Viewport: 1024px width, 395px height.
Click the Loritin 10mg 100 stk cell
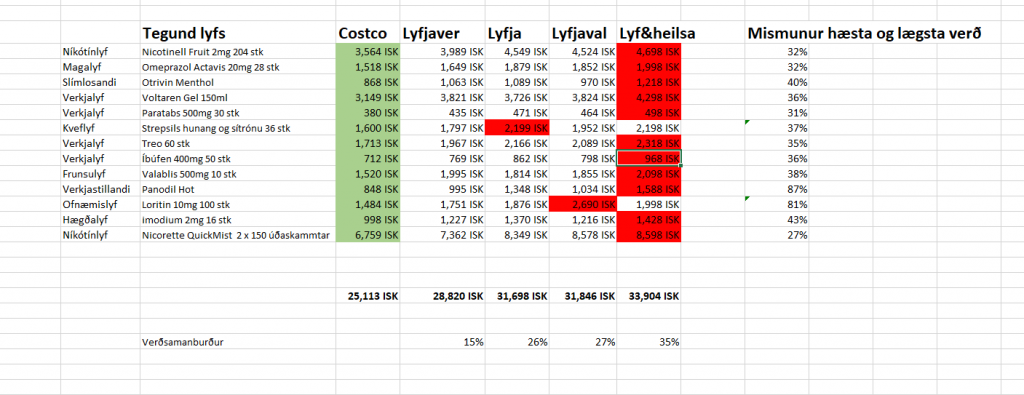coord(238,204)
